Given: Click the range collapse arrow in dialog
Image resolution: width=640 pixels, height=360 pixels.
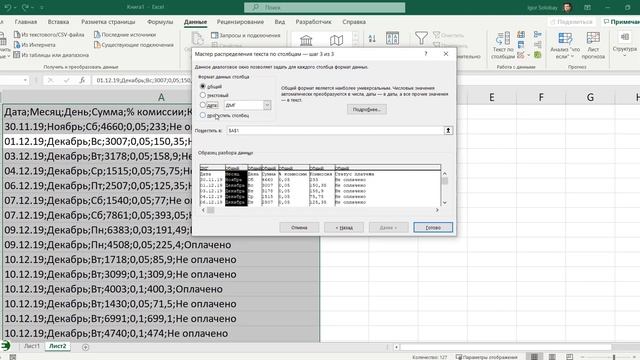Looking at the screenshot, I should [448, 131].
